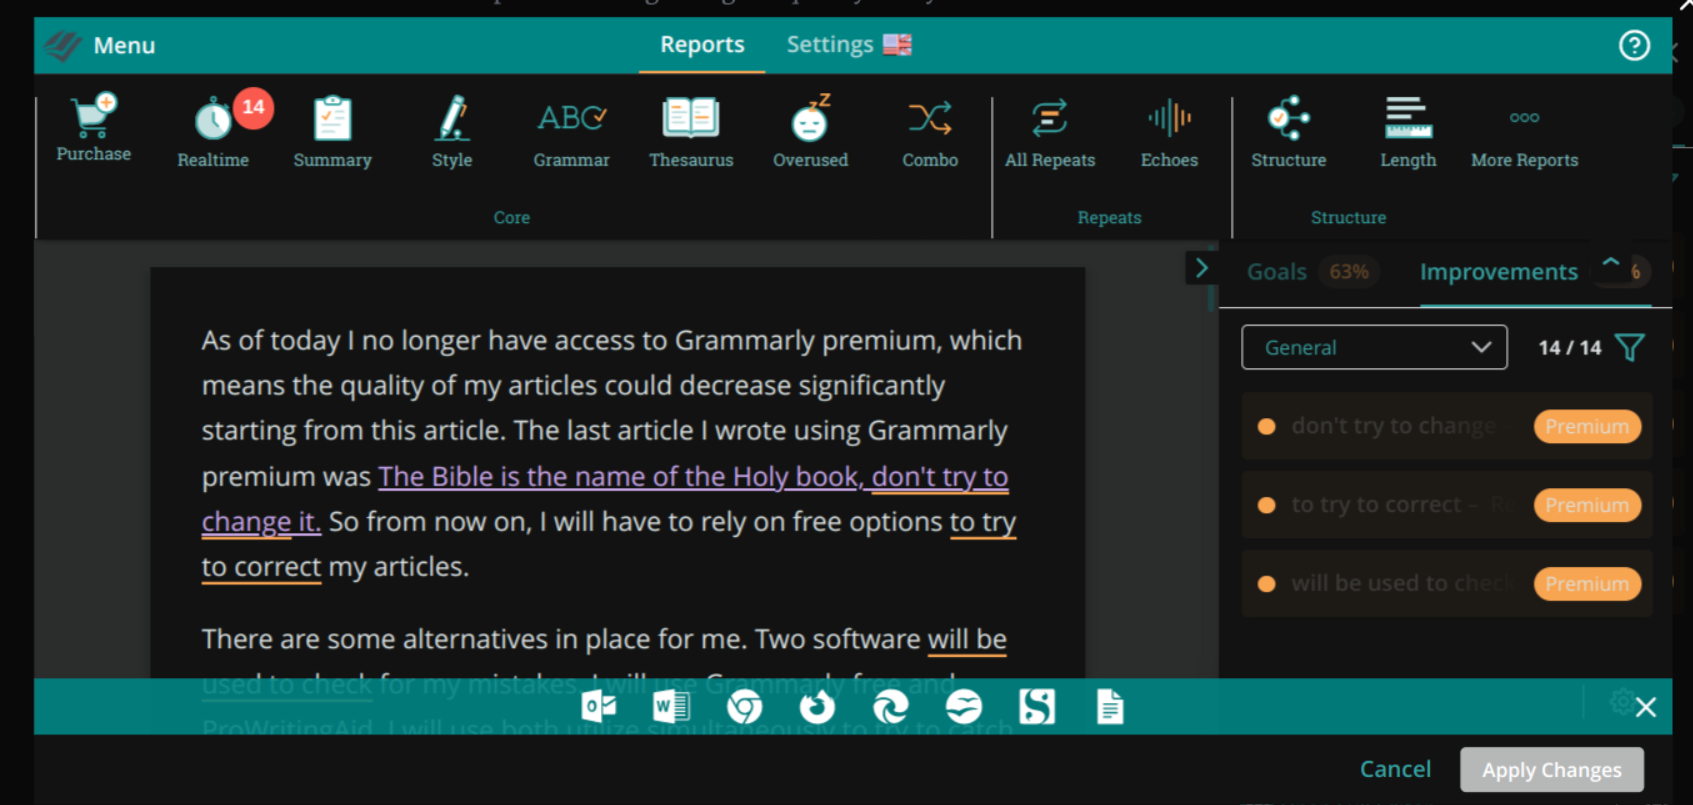Open the Bible article hyperlink

click(x=693, y=477)
